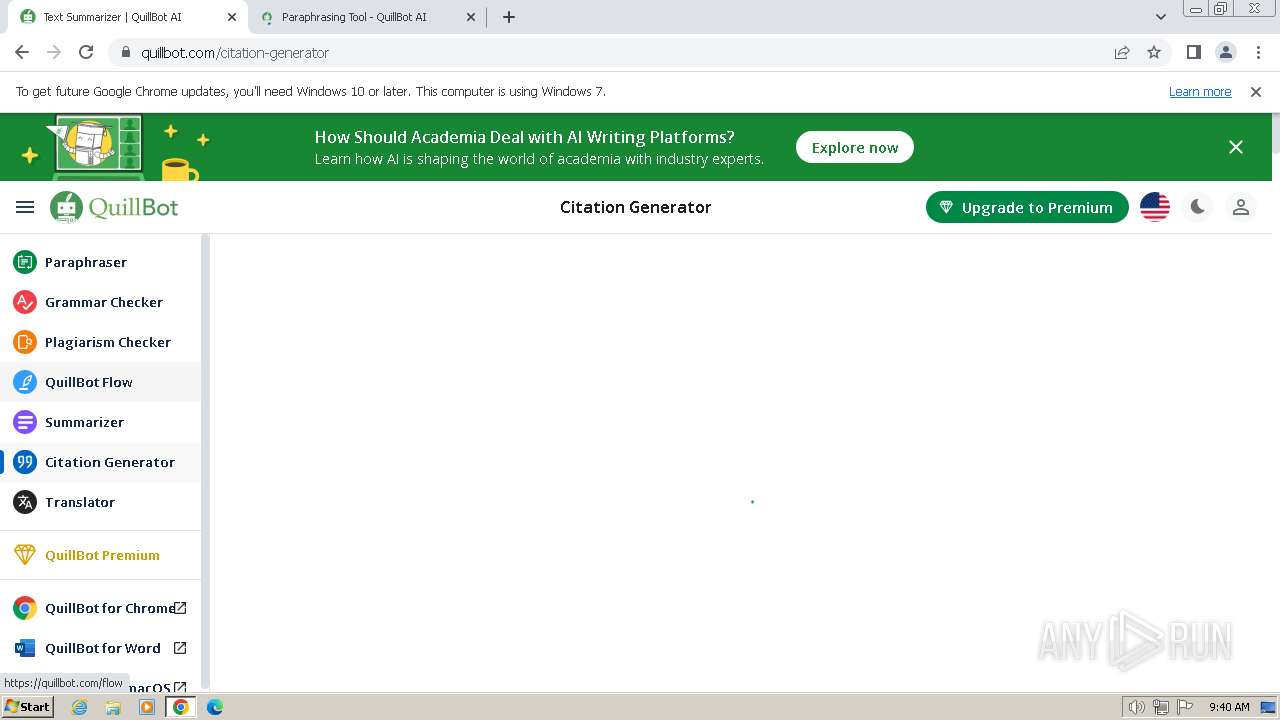Click Explore now on banner
1280x720 pixels.
(855, 147)
